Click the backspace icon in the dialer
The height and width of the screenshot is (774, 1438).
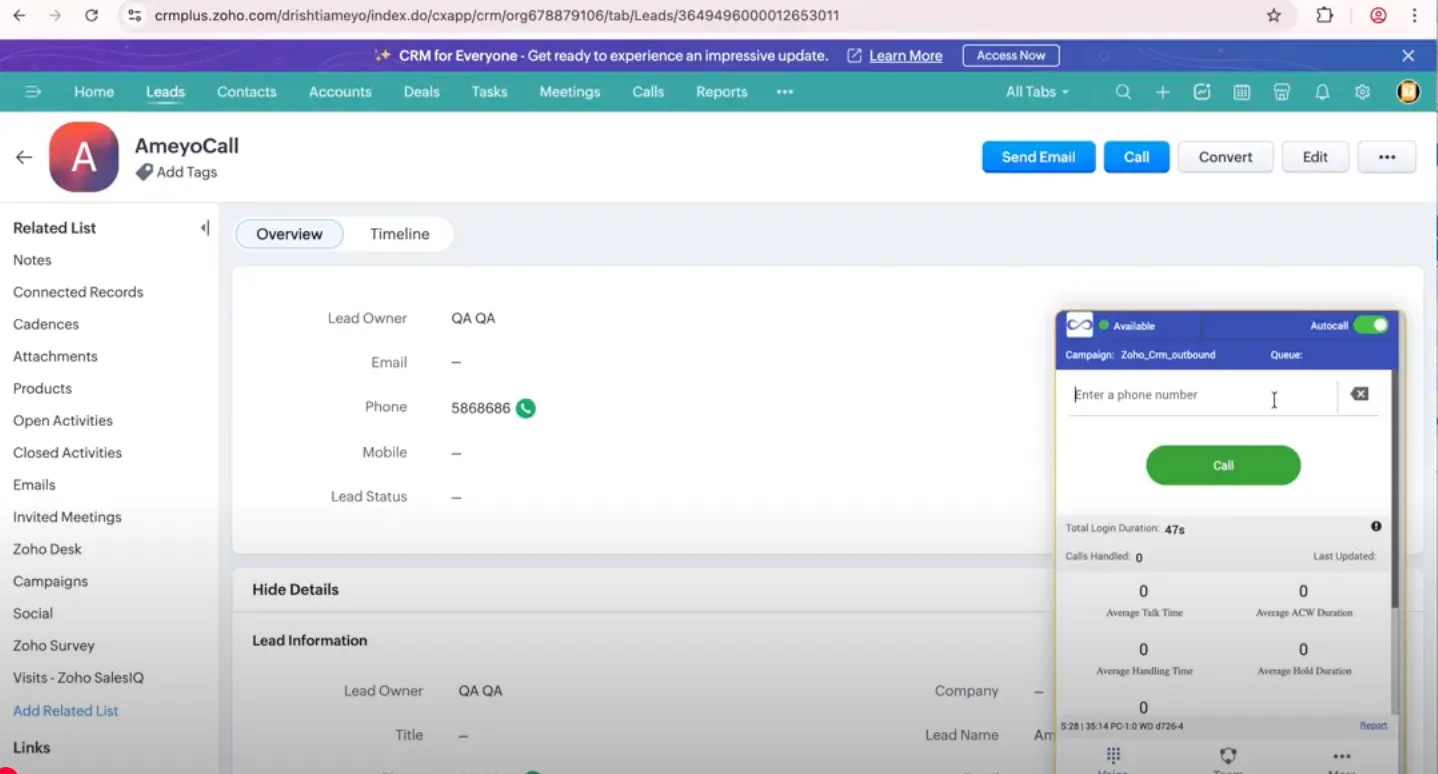[x=1359, y=394]
